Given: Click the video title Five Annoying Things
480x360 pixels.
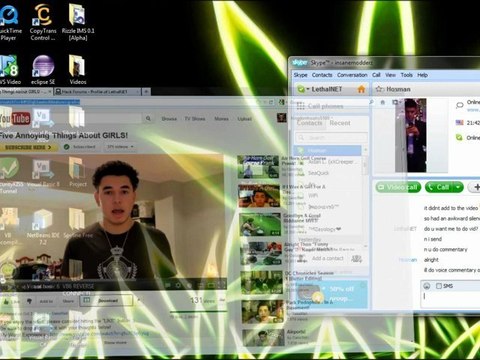Looking at the screenshot, I should (x=63, y=135).
